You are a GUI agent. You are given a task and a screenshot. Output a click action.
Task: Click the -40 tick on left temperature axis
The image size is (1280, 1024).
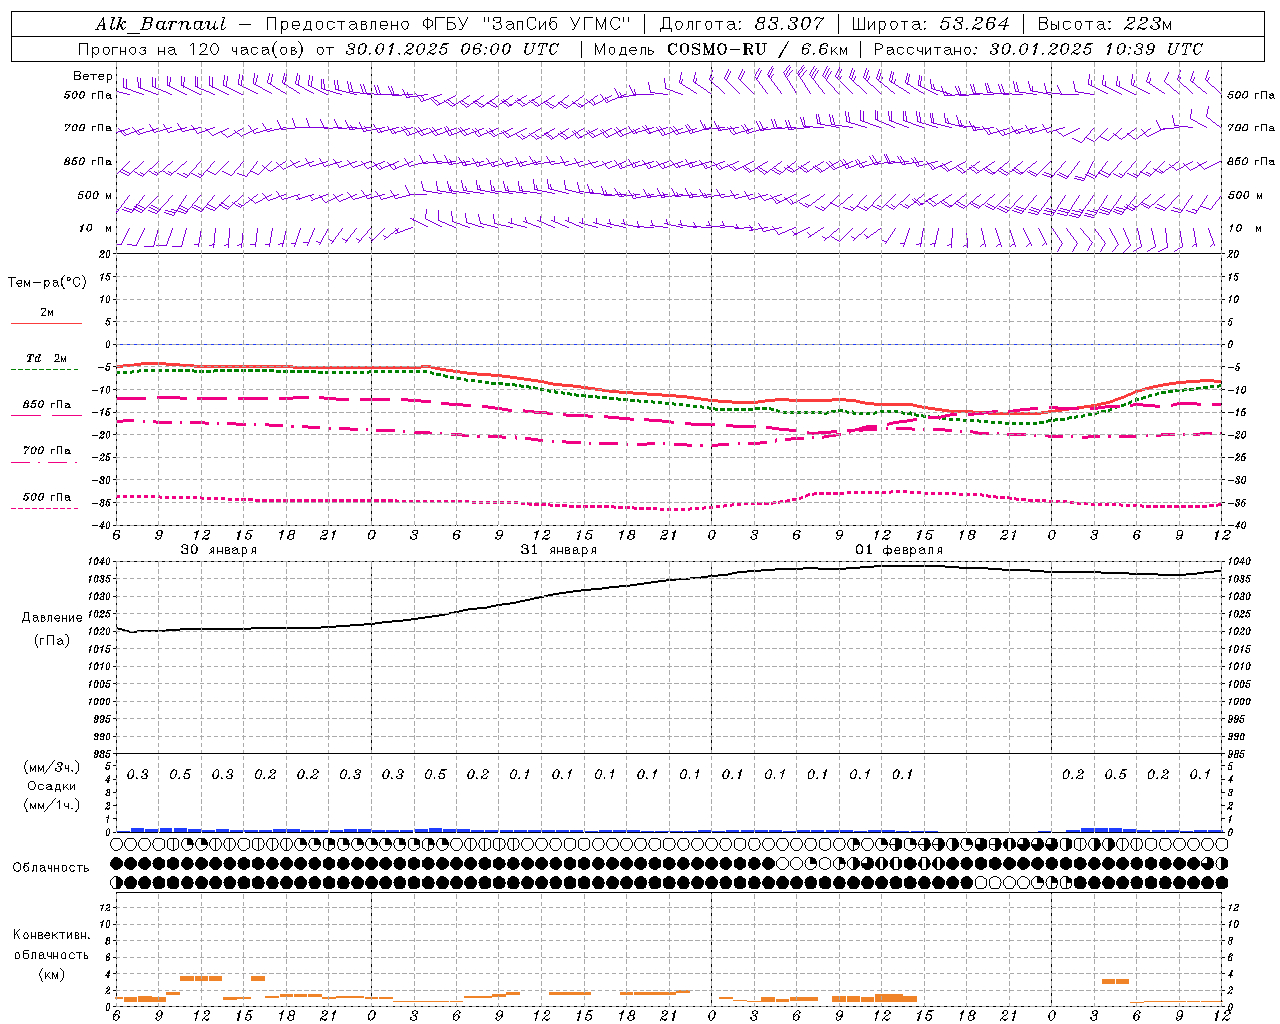coord(103,525)
